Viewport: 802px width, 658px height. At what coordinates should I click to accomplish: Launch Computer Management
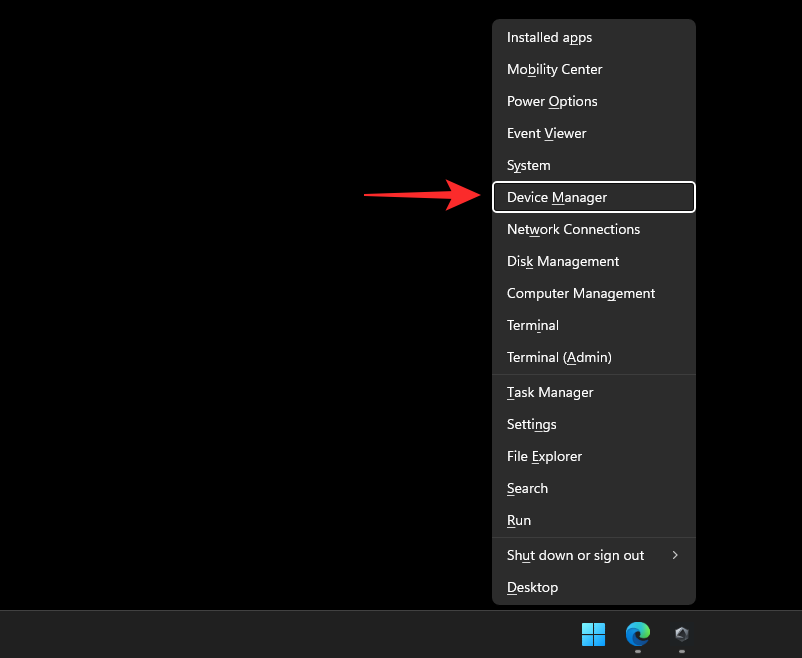pos(581,293)
